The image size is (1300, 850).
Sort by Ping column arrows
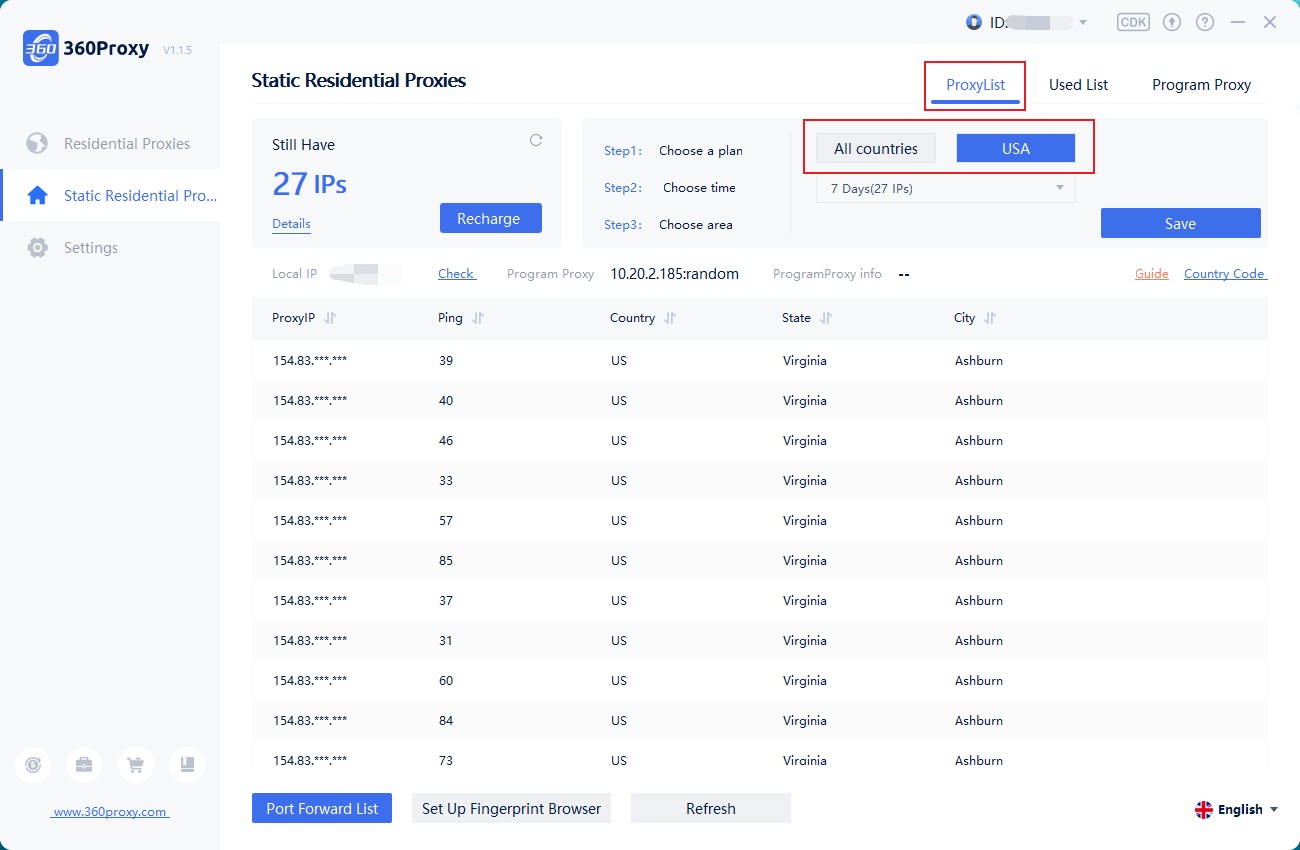click(x=478, y=318)
